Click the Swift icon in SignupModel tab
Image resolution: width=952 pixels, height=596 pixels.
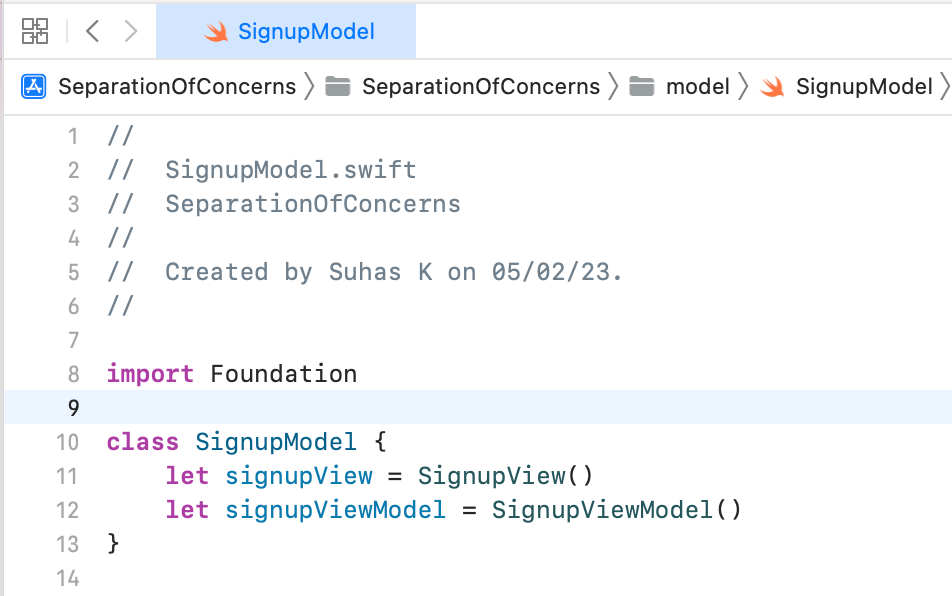(216, 32)
